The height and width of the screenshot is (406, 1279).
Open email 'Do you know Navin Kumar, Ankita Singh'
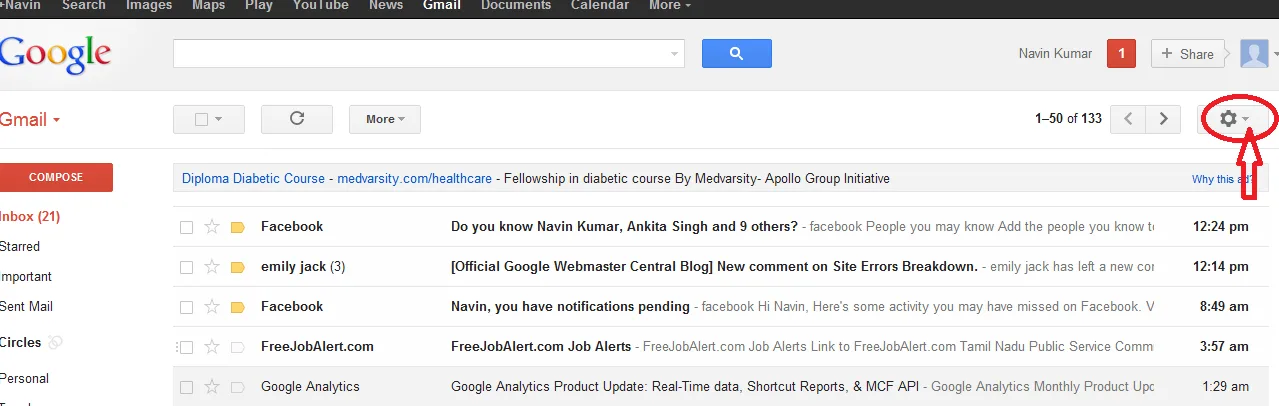(x=624, y=227)
